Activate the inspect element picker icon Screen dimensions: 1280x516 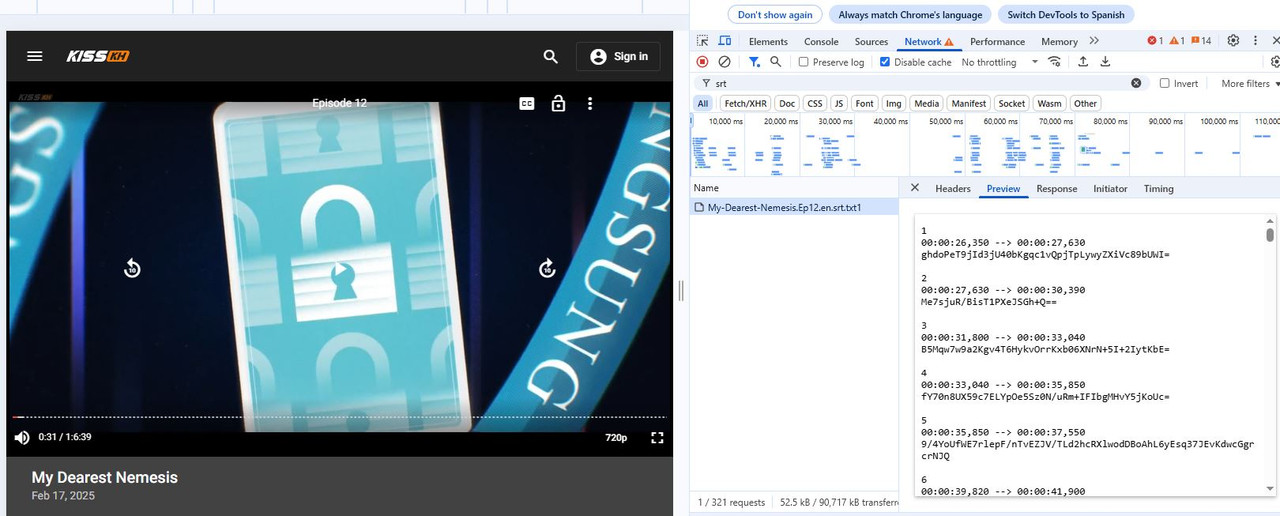(703, 41)
